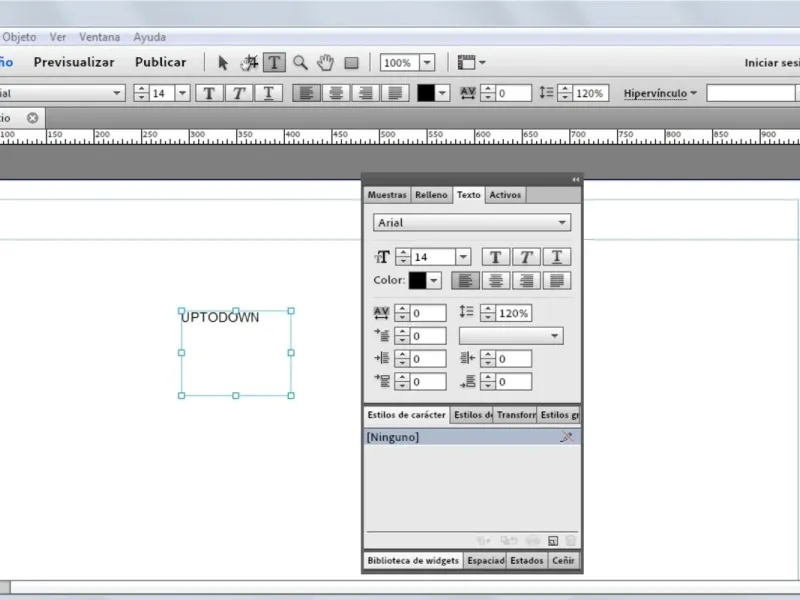This screenshot has width=800, height=600.
Task: Open the Color dropdown arrow in the Texto panel
Action: [434, 280]
